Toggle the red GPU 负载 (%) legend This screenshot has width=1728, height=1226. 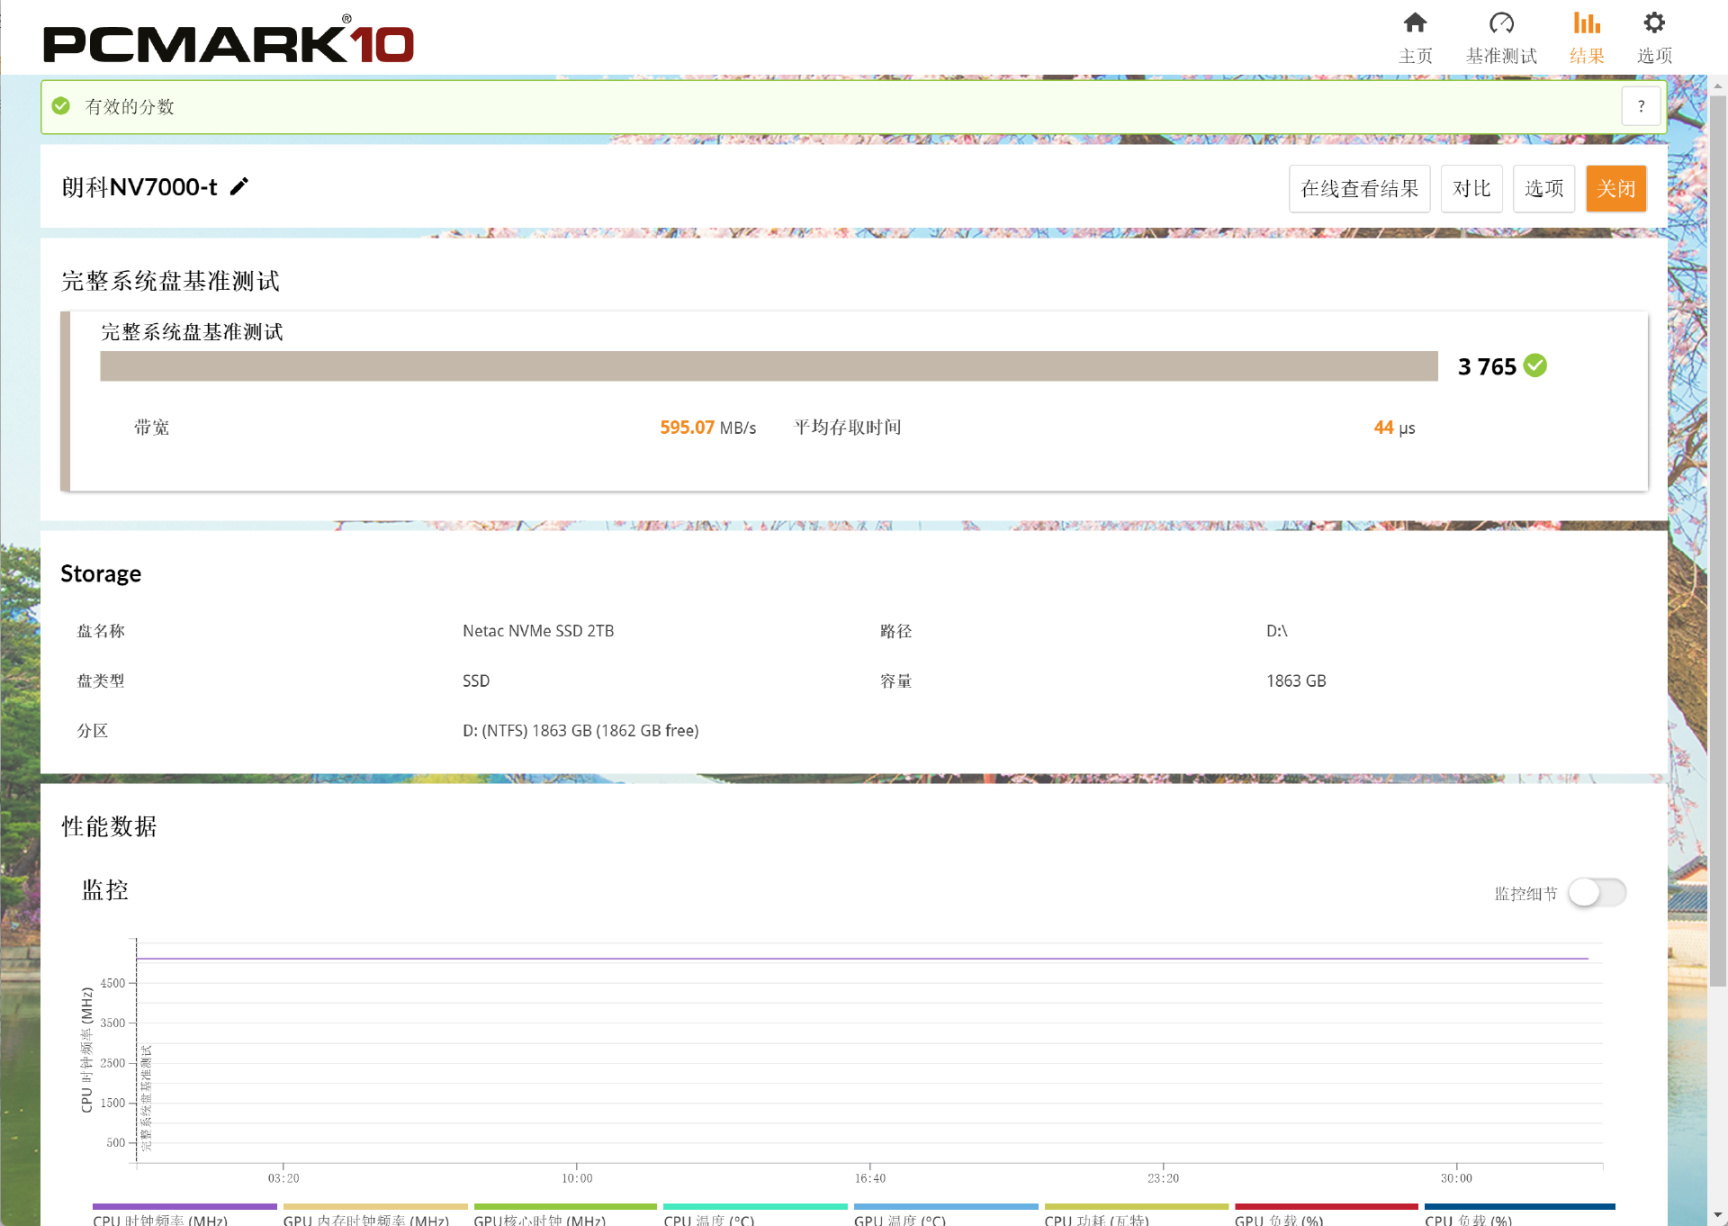click(x=1326, y=1214)
